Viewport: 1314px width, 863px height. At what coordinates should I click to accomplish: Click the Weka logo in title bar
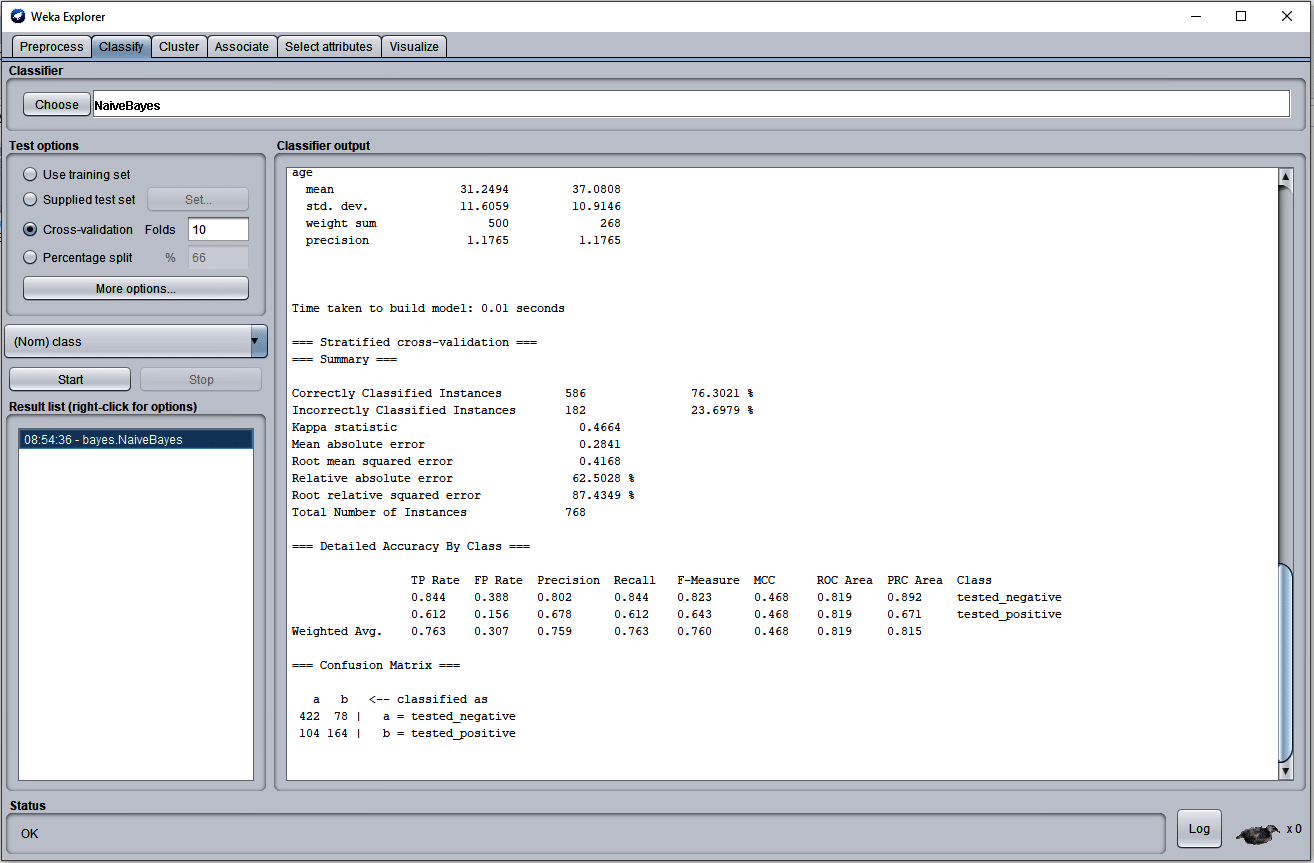(x=17, y=16)
